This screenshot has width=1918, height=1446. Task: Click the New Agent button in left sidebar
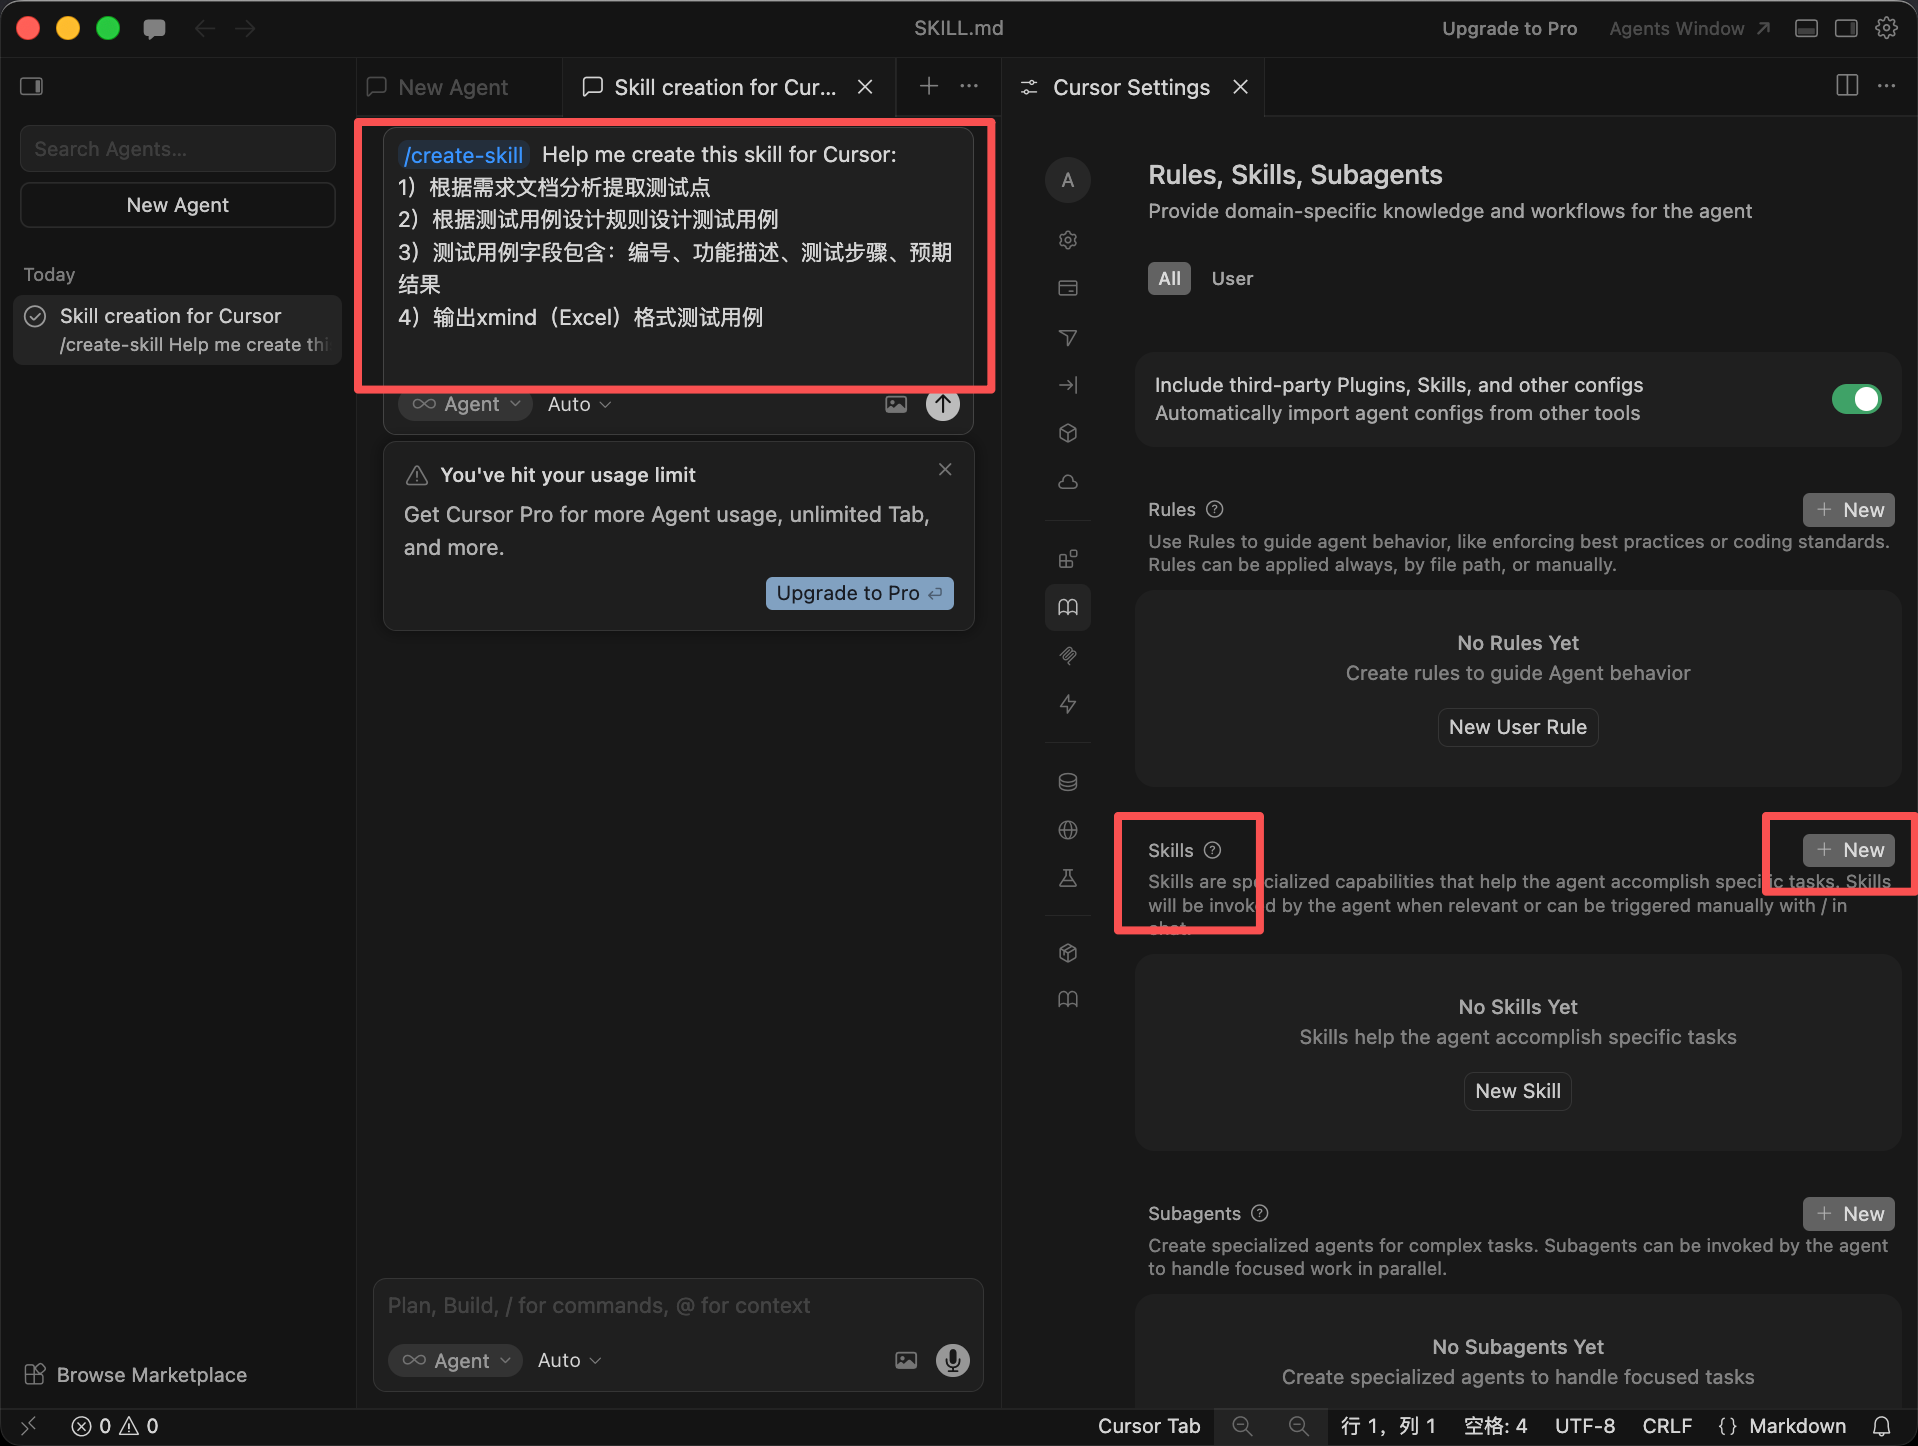click(x=178, y=205)
